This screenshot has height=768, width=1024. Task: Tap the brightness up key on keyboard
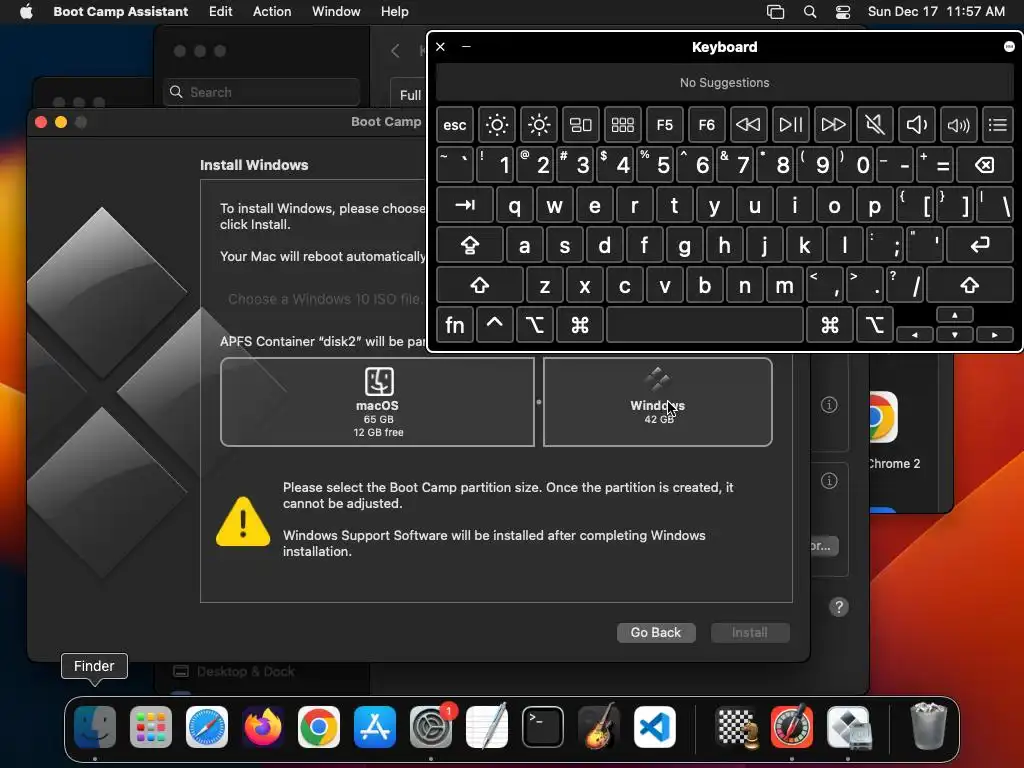click(x=539, y=125)
